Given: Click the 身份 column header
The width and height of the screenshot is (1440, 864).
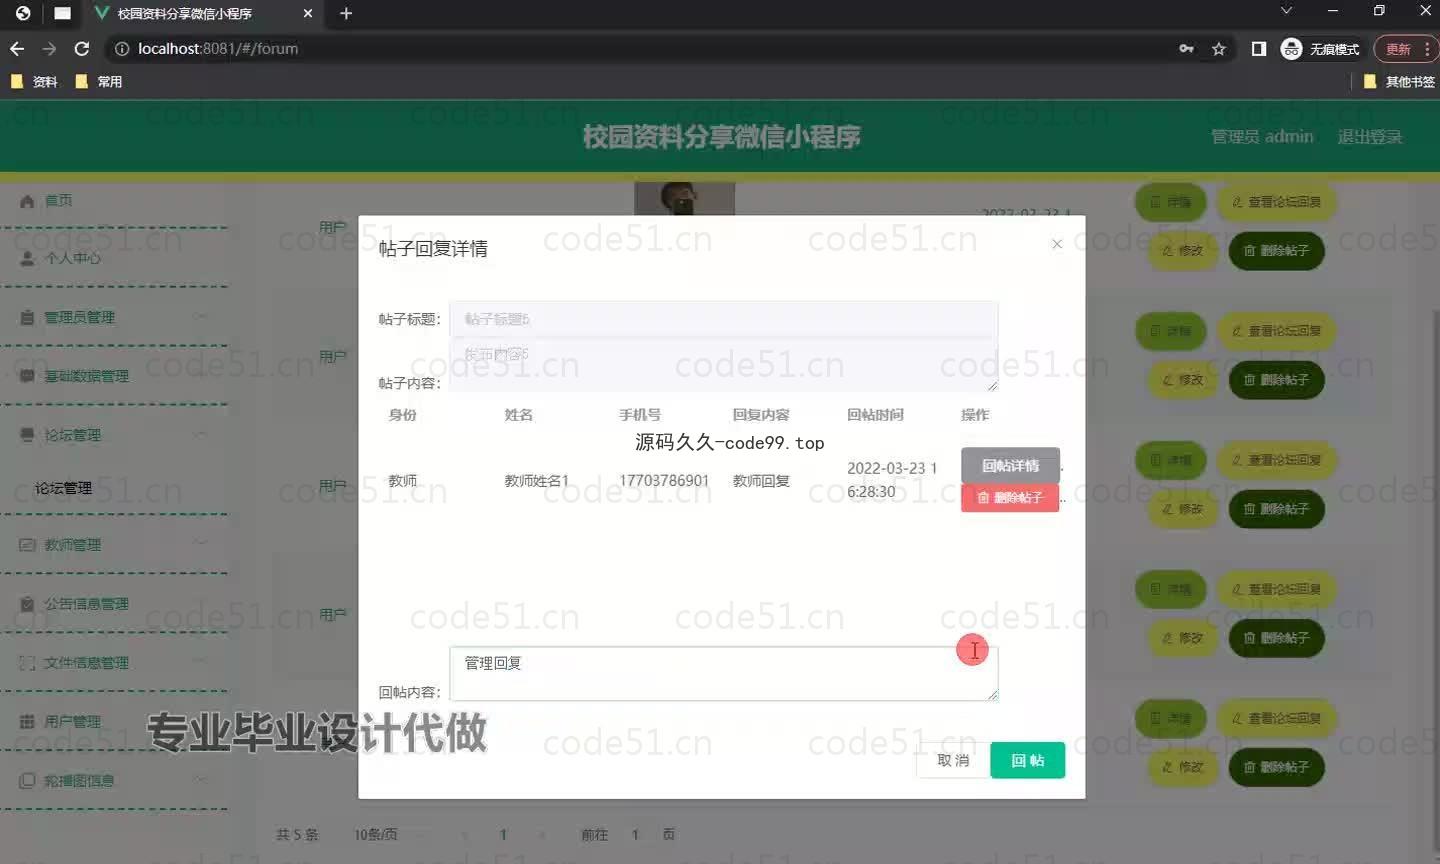Looking at the screenshot, I should pos(403,415).
